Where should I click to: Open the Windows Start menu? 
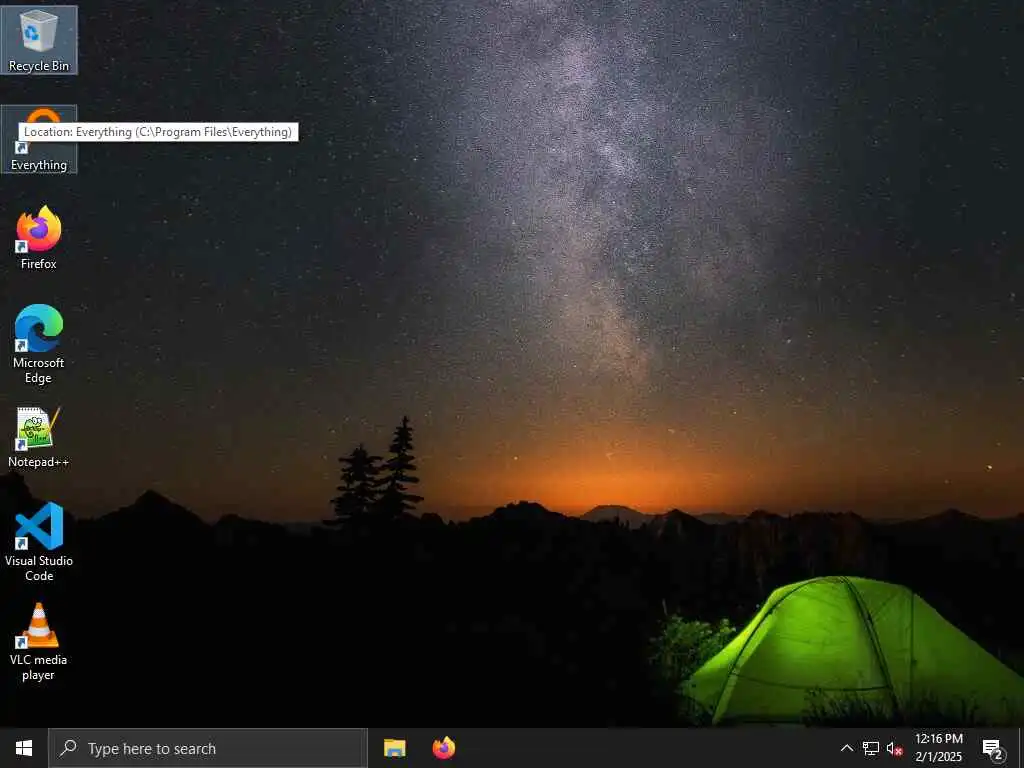point(24,748)
